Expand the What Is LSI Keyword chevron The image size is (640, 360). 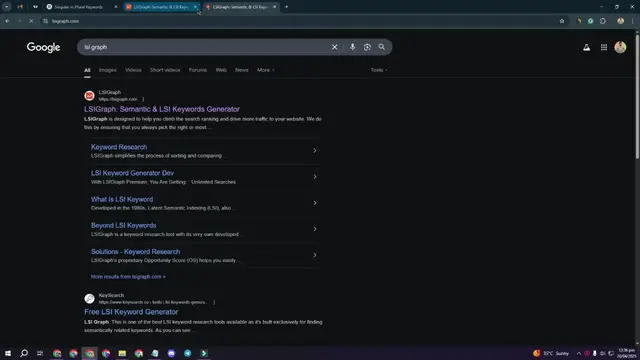click(x=315, y=203)
